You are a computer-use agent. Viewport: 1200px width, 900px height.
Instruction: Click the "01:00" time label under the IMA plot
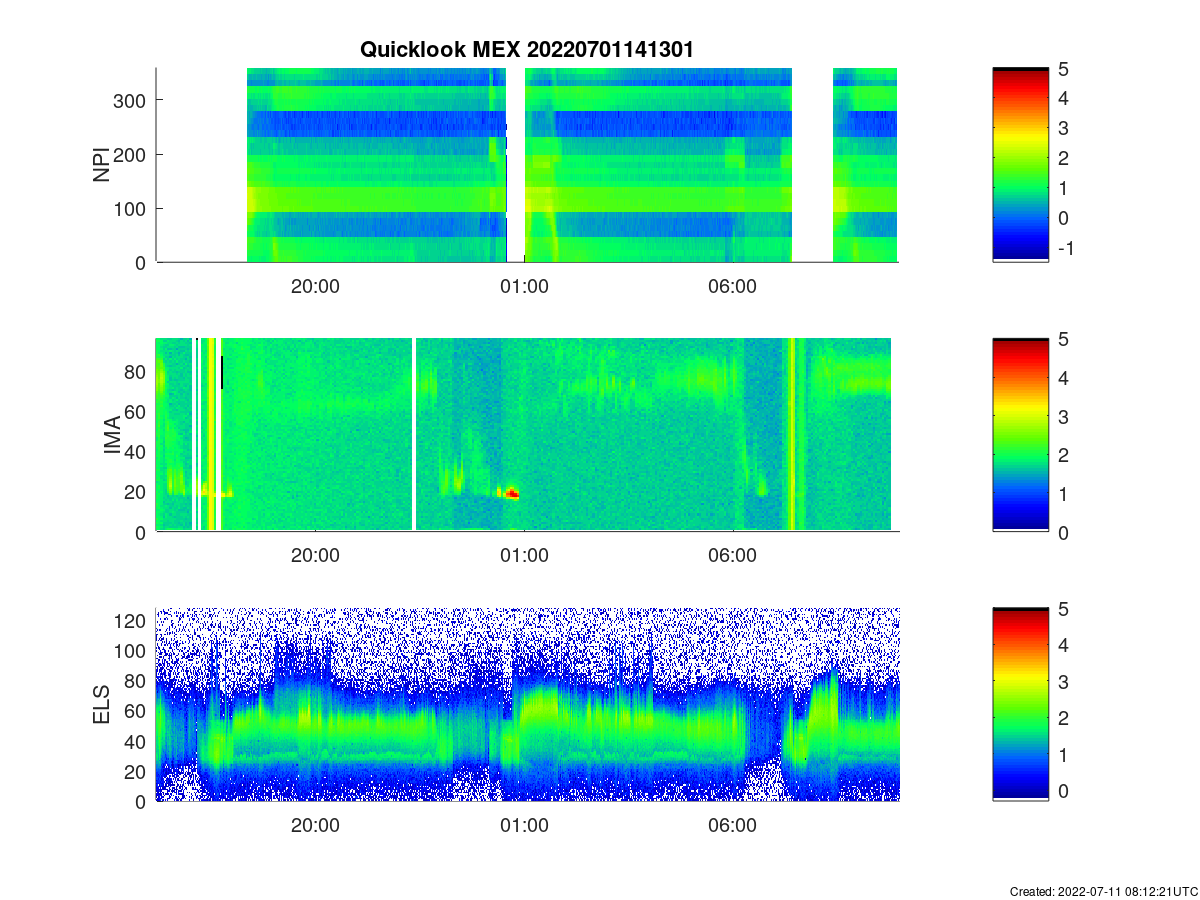pyautogui.click(x=524, y=556)
